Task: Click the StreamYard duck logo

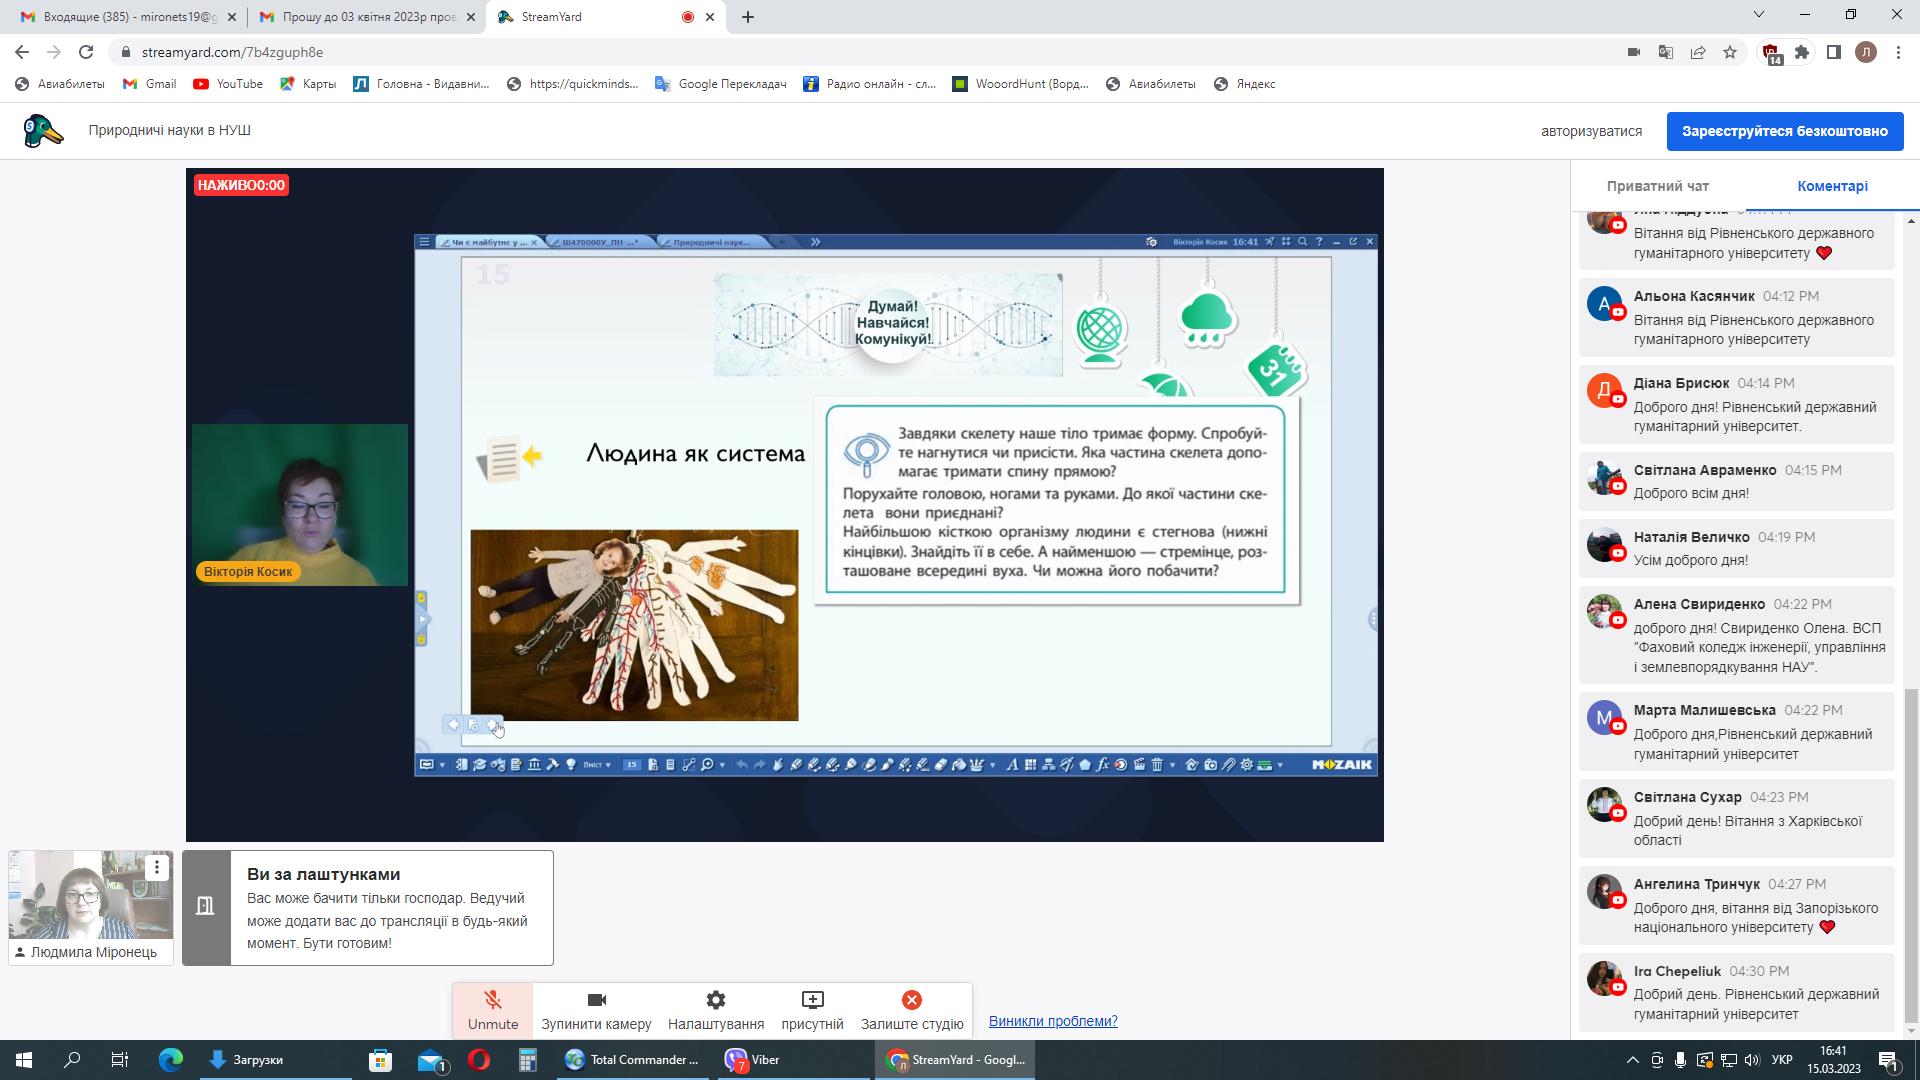Action: 42,131
